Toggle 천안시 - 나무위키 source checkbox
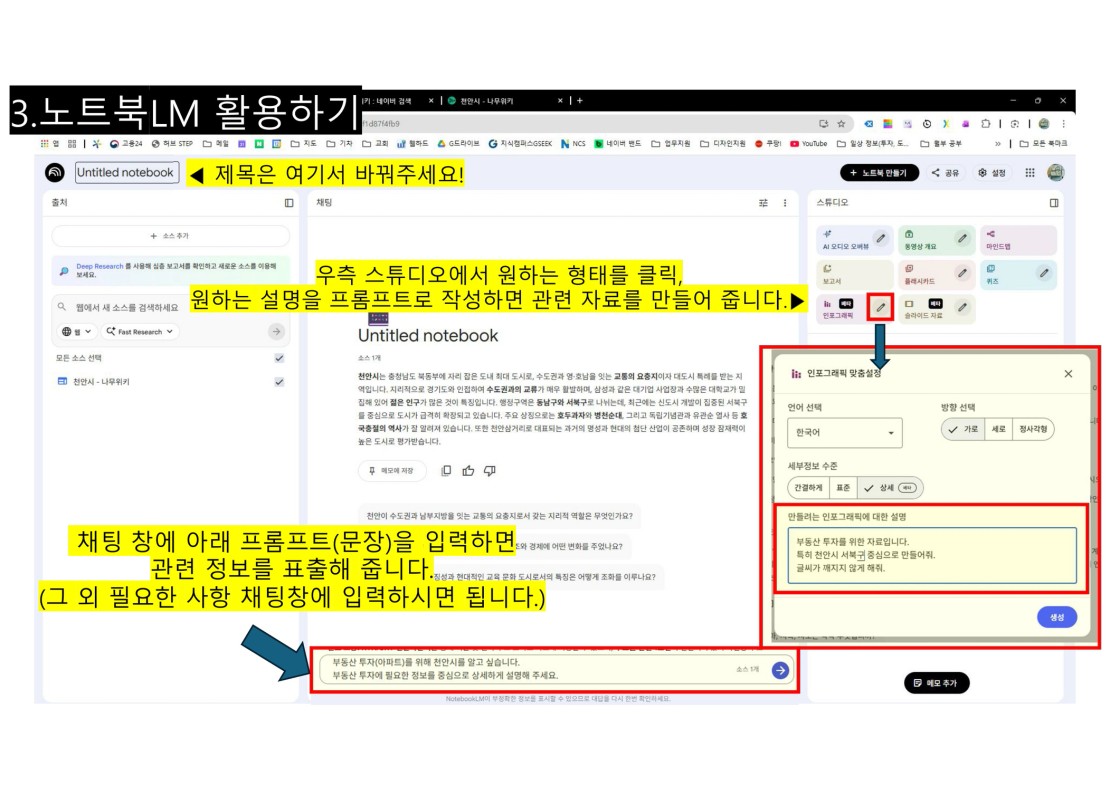This screenshot has width=1110, height=785. click(x=279, y=382)
